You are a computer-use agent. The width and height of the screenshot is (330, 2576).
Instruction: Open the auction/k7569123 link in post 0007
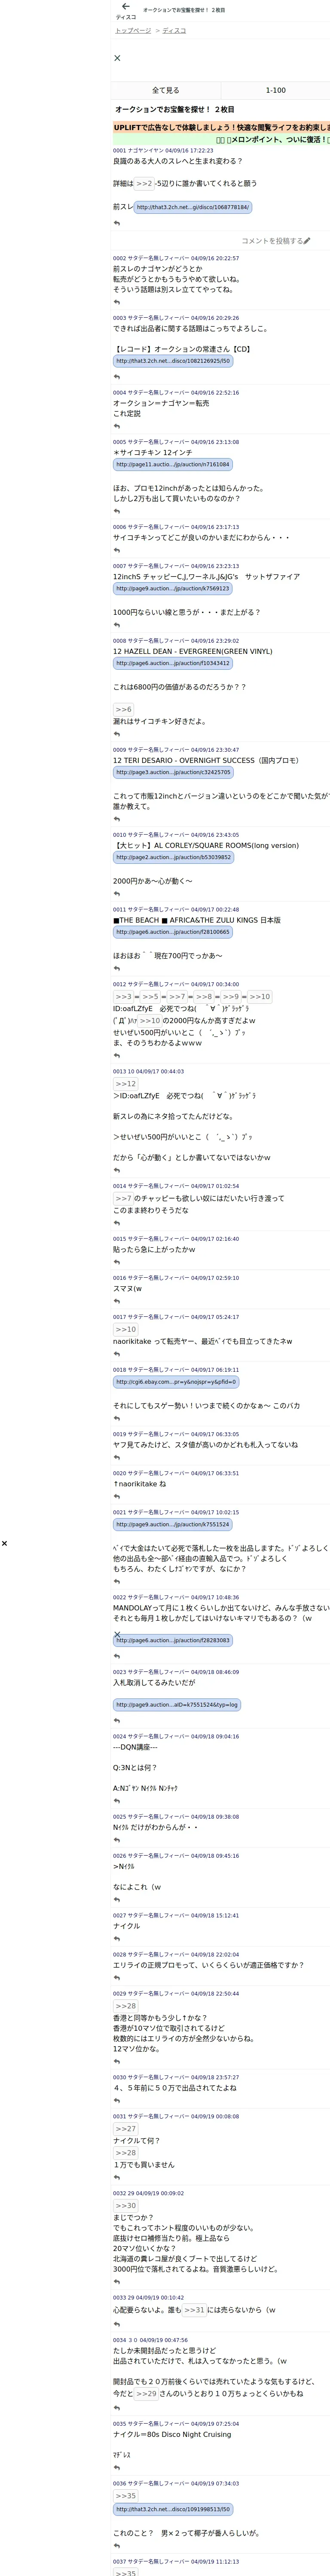[173, 589]
